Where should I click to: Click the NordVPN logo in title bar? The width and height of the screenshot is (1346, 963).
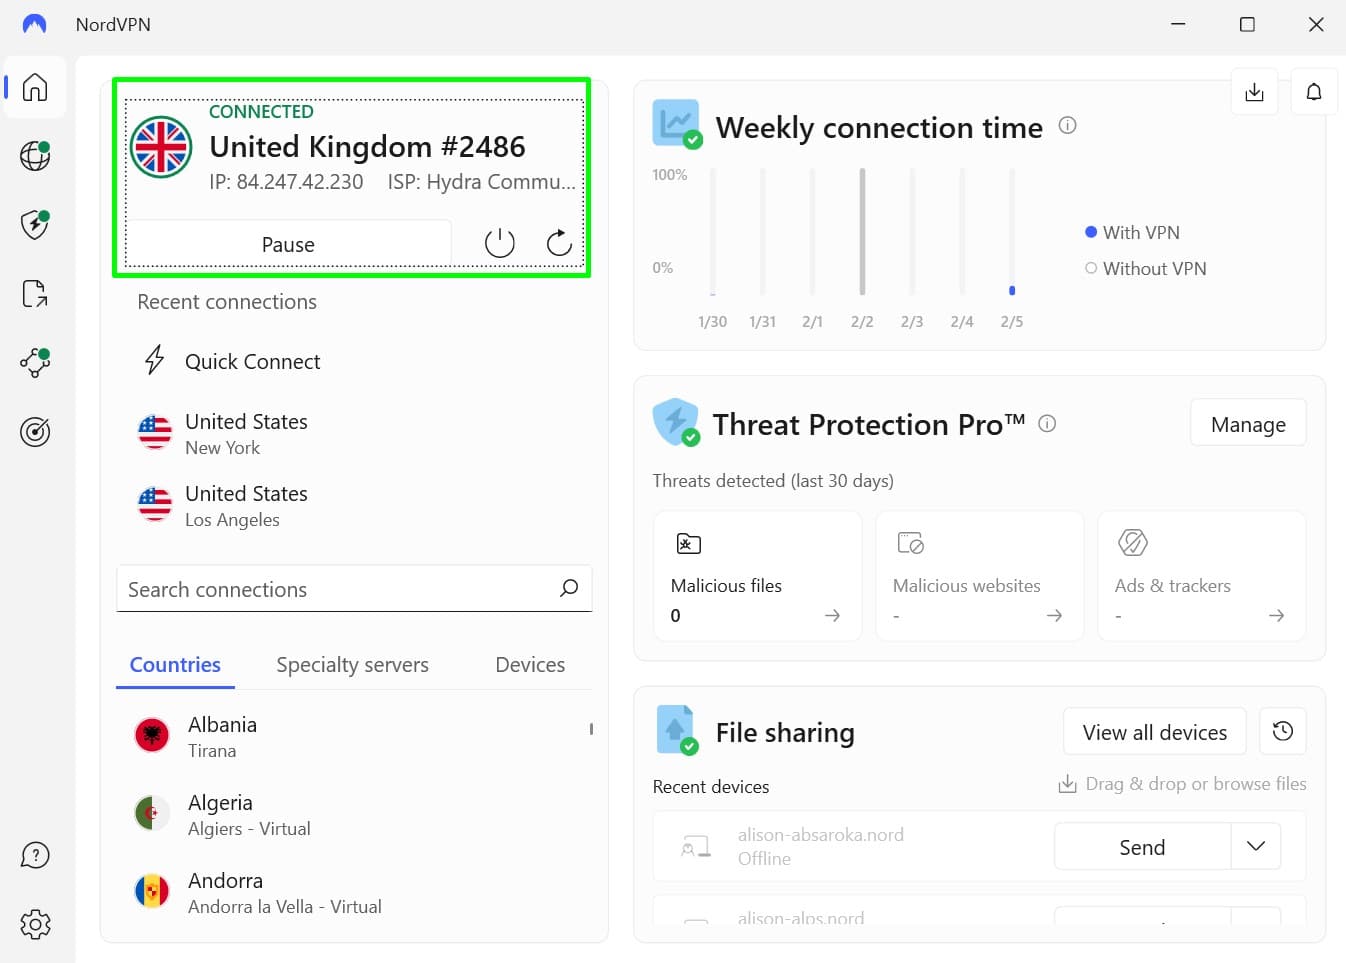[35, 24]
